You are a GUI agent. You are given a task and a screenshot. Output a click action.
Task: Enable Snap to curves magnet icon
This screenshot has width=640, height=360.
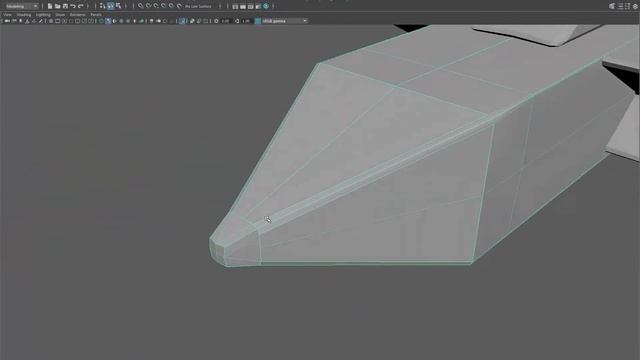(x=148, y=6)
